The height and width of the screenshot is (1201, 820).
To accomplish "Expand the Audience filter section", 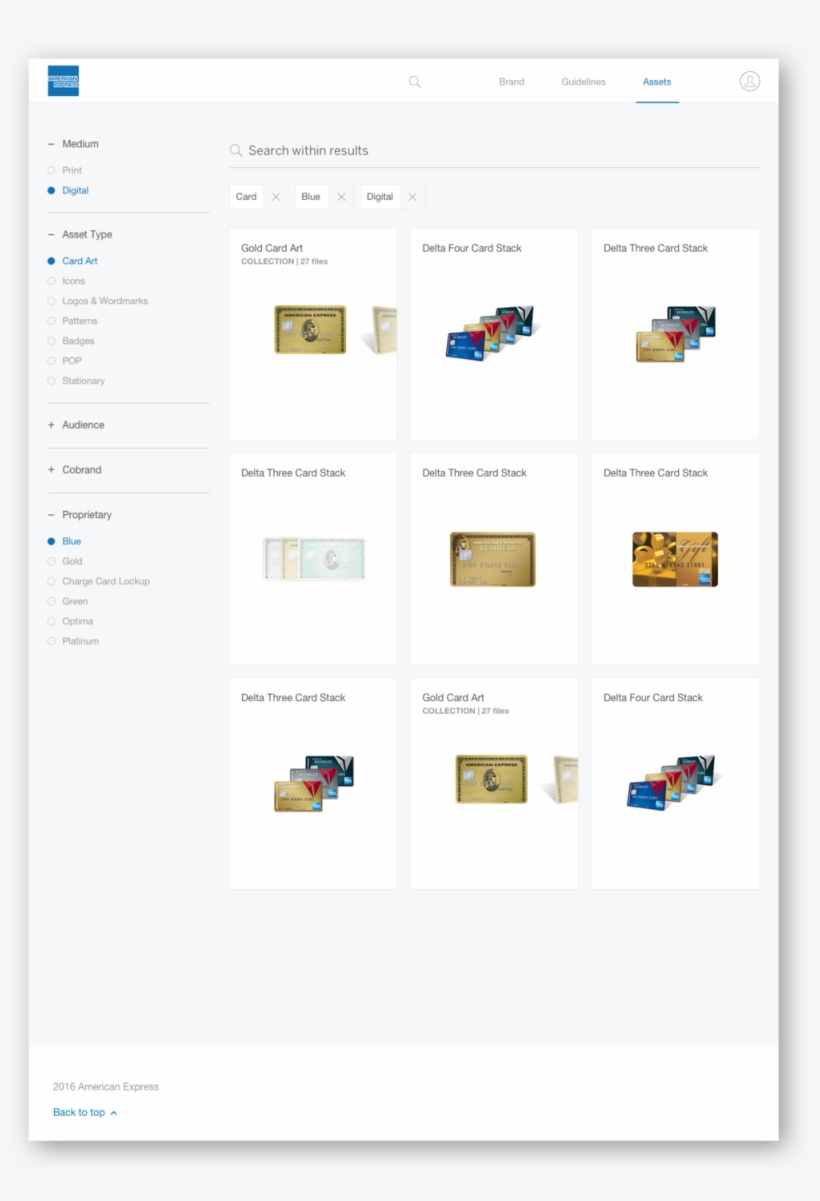I will point(75,425).
